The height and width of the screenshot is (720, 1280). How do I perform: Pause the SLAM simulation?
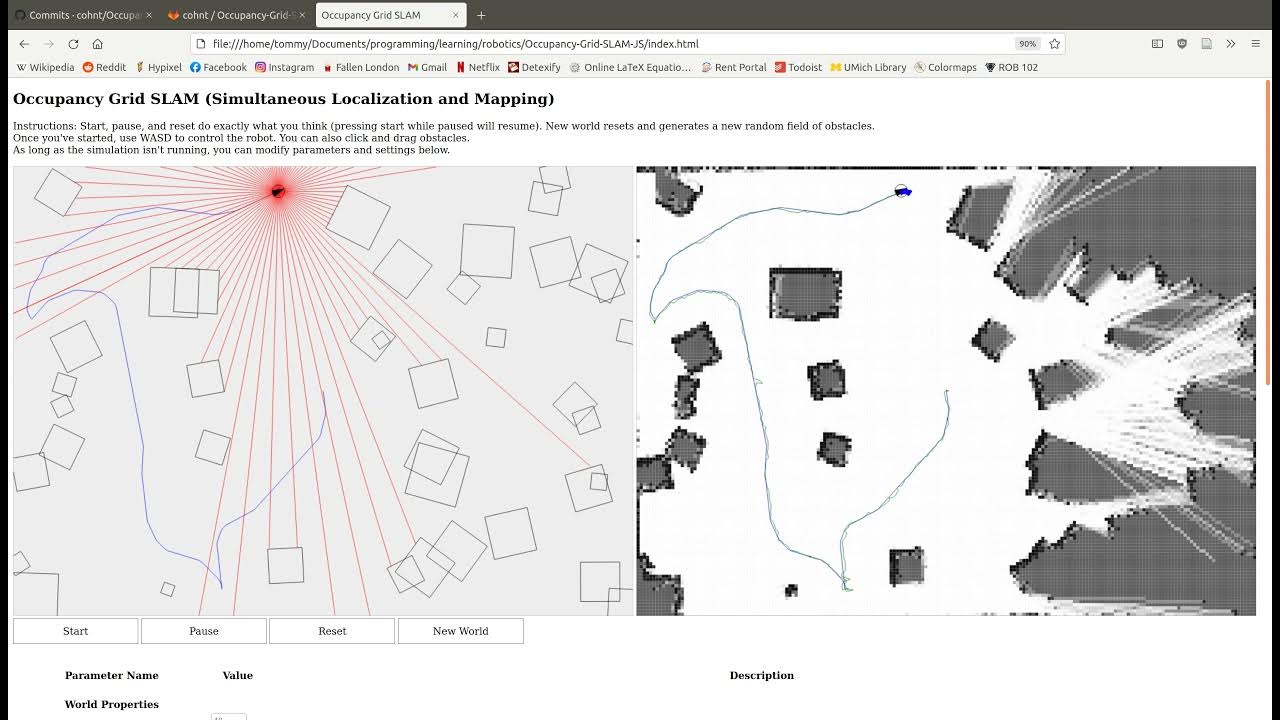coord(204,631)
